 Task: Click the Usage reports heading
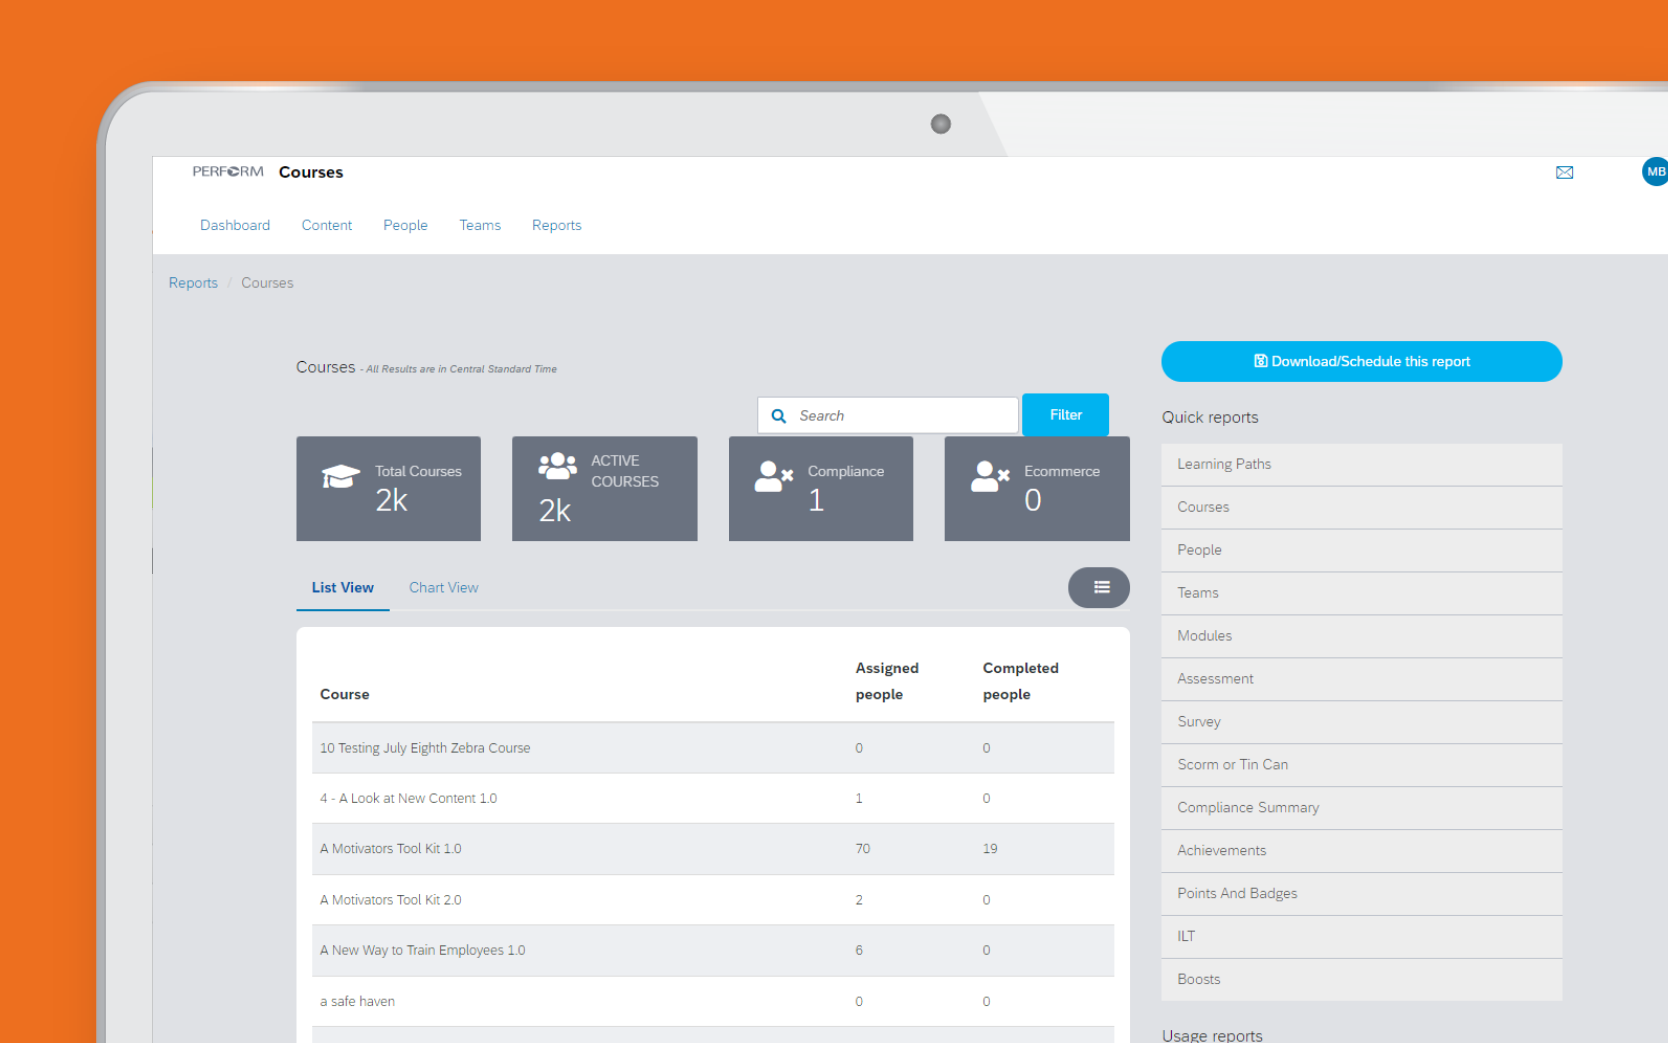coord(1212,1035)
